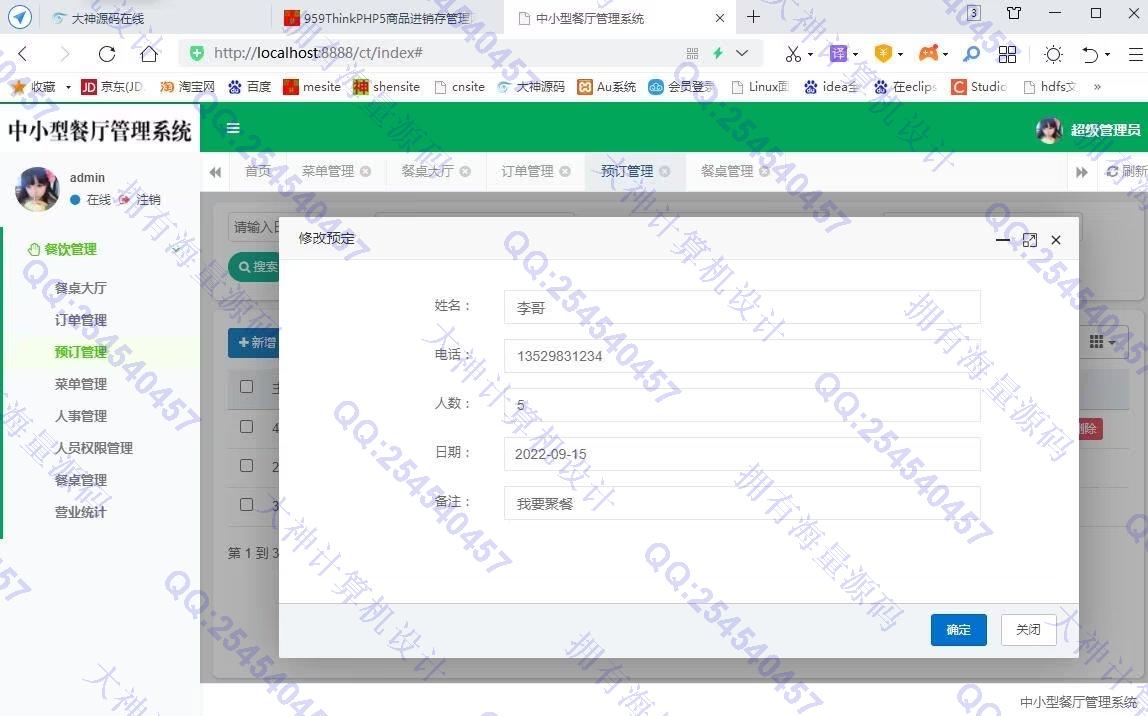Image resolution: width=1148 pixels, height=716 pixels.
Task: Close the 菜单管理 tab
Action: [365, 171]
